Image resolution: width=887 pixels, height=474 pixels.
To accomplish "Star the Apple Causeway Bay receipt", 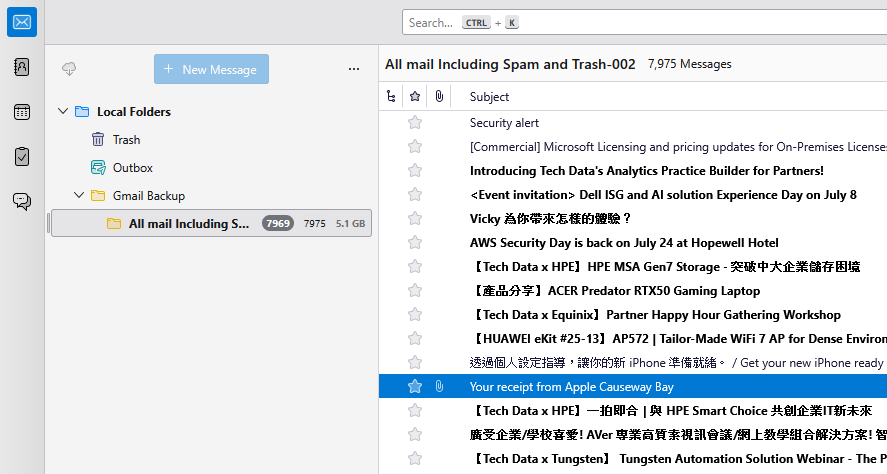I will coord(415,386).
